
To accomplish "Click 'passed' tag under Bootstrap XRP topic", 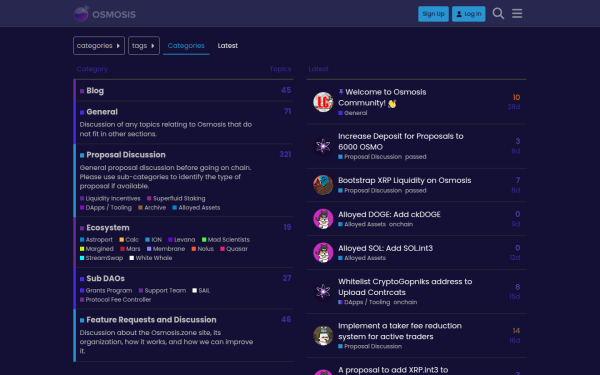I will pyautogui.click(x=416, y=191).
